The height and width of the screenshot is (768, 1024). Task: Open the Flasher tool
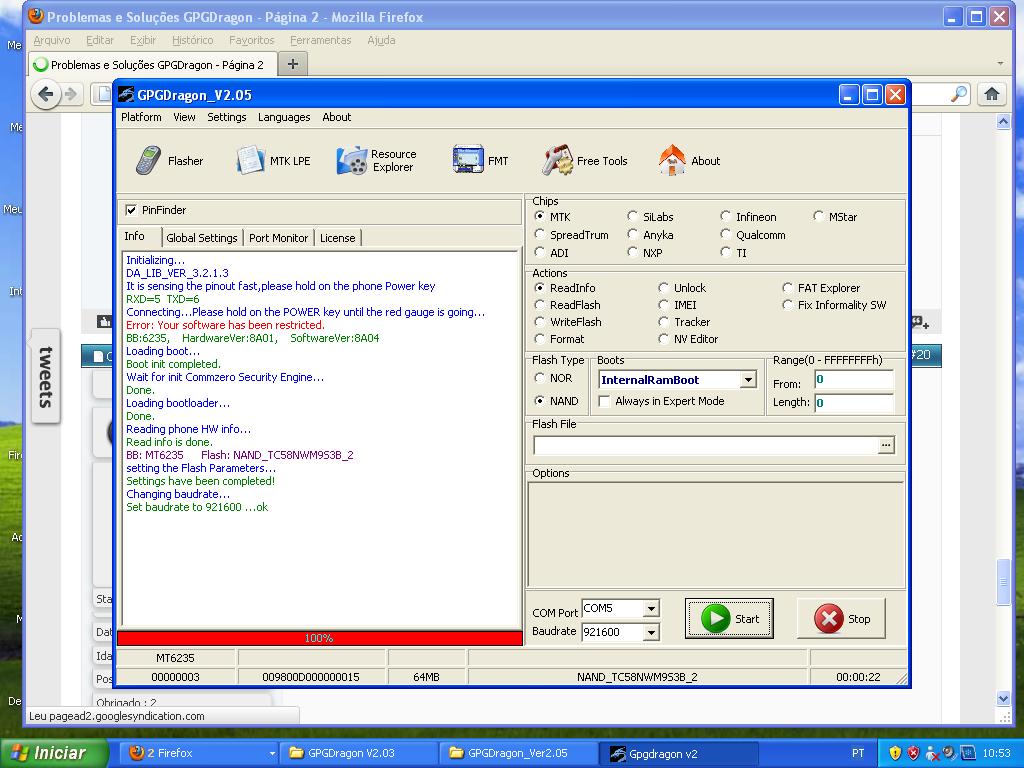(170, 161)
